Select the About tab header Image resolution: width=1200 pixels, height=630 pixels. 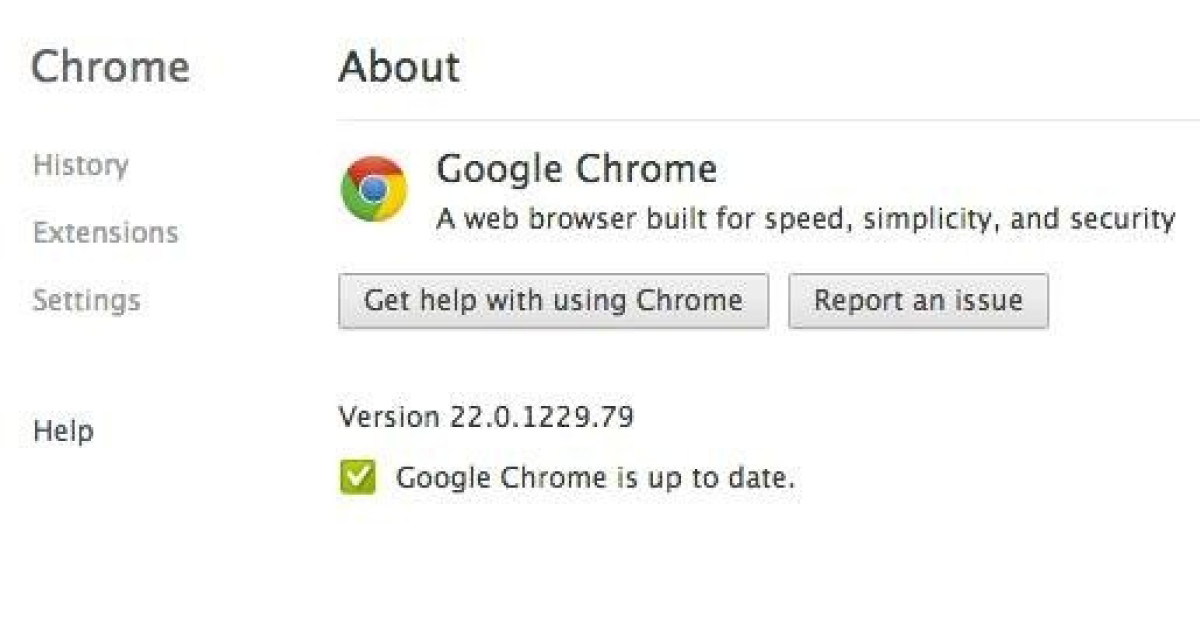click(398, 66)
